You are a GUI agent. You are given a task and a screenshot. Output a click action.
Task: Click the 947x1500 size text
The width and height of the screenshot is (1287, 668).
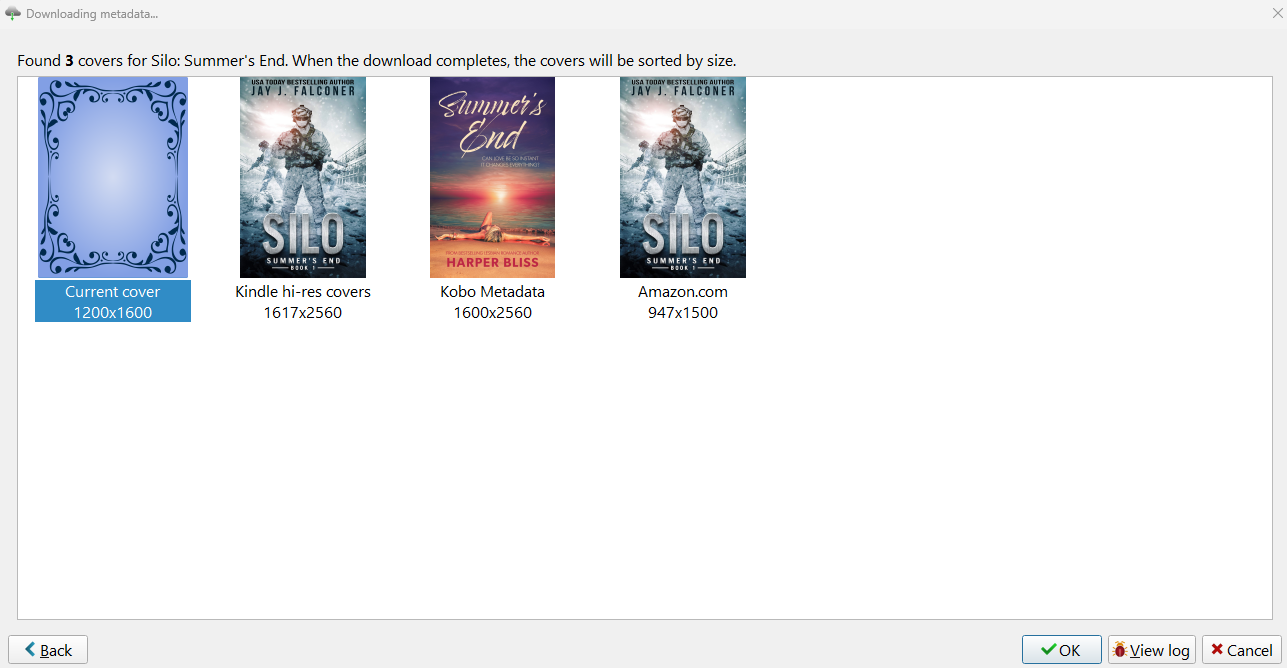click(x=683, y=313)
